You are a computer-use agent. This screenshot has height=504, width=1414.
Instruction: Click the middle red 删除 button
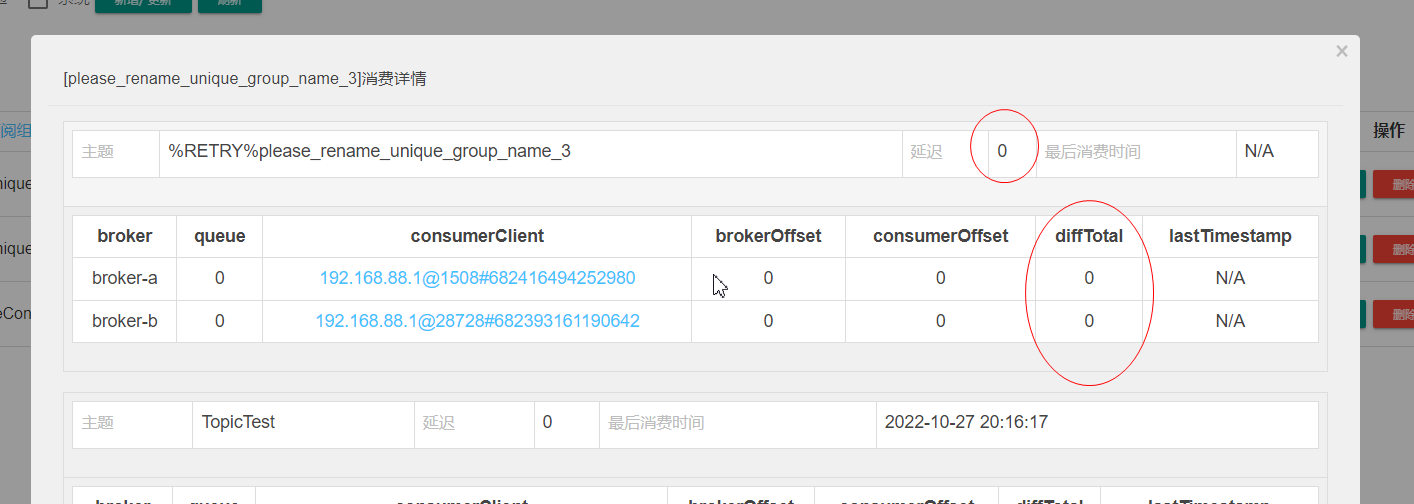[x=1393, y=249]
